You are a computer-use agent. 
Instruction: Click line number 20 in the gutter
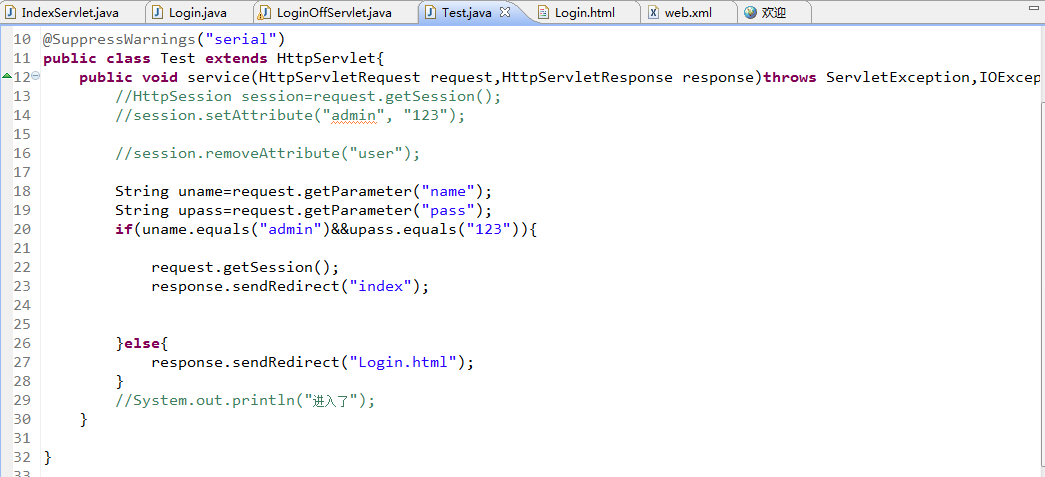22,229
